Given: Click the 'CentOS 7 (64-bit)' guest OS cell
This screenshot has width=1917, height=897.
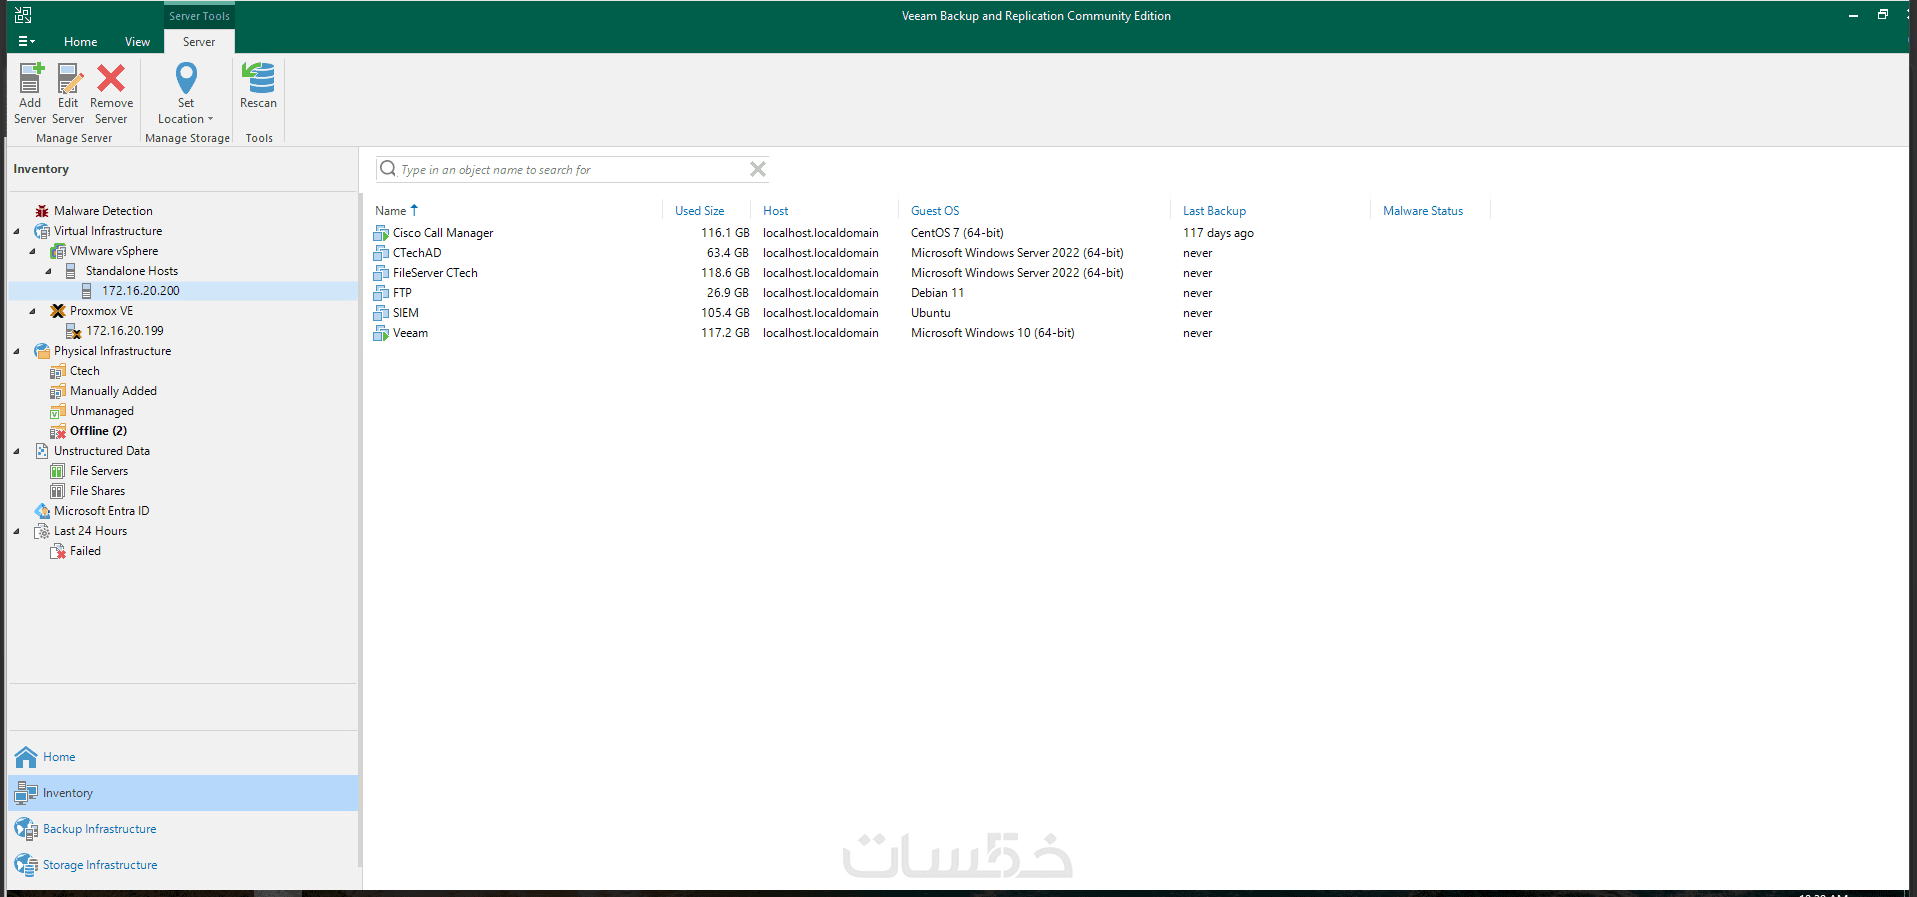Looking at the screenshot, I should pyautogui.click(x=957, y=233).
